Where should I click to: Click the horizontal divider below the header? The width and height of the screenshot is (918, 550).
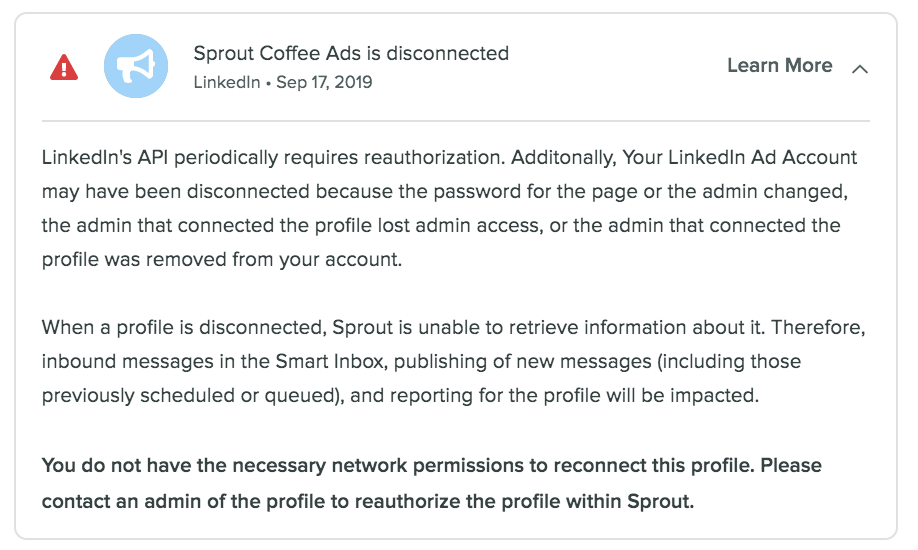point(456,121)
